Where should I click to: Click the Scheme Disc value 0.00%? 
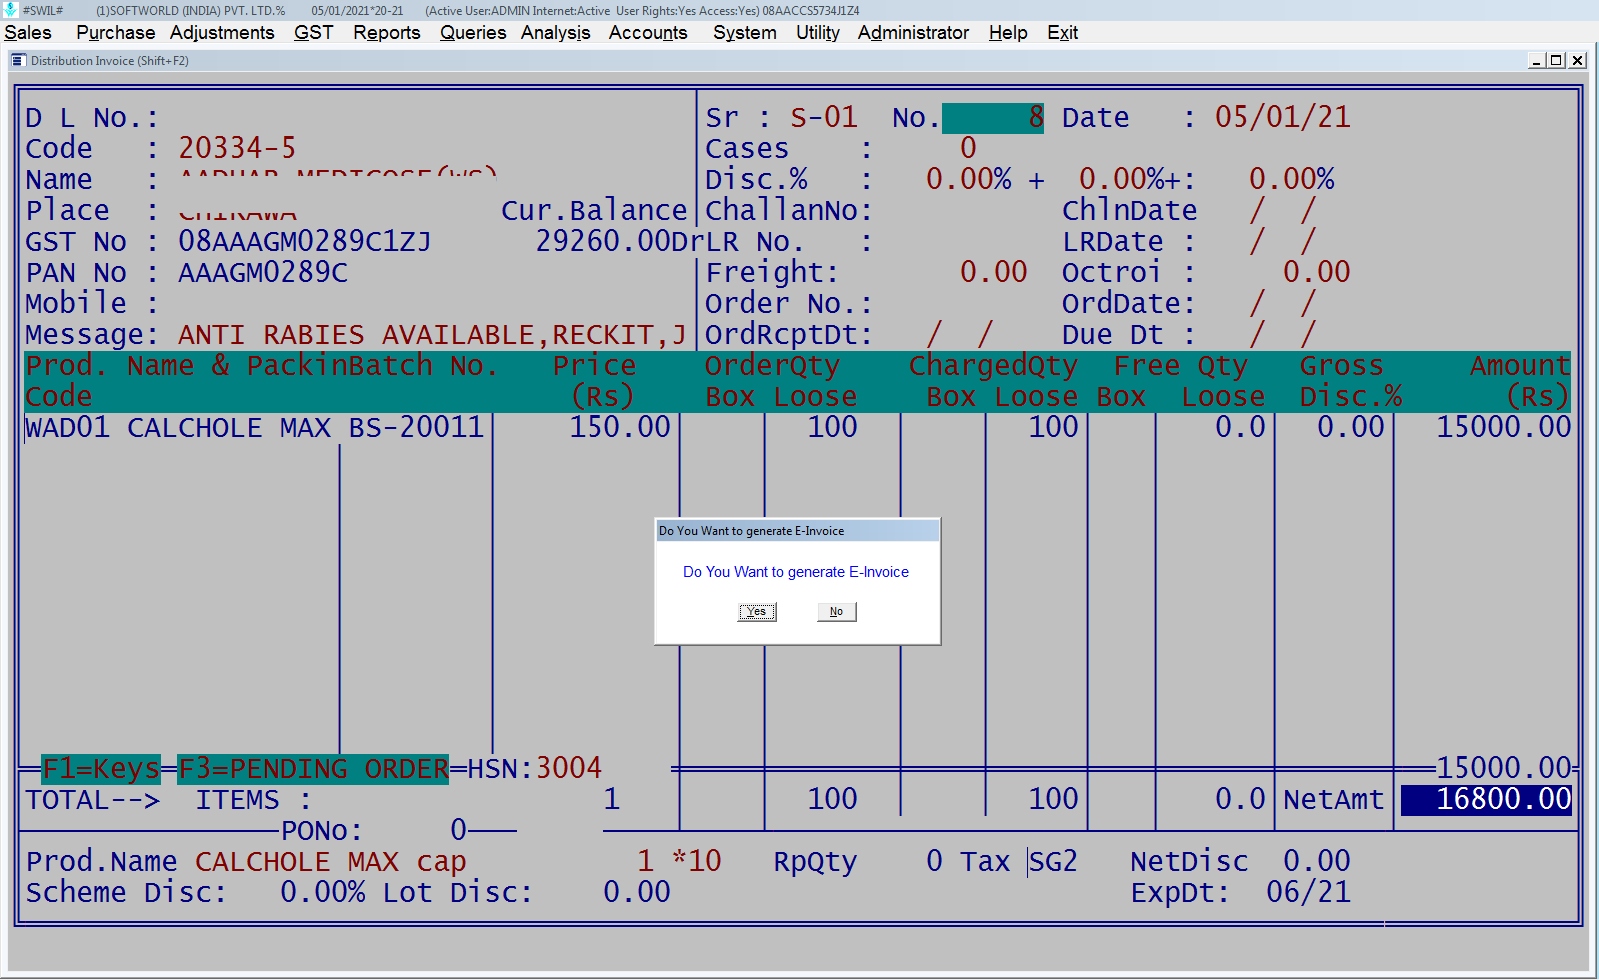323,893
